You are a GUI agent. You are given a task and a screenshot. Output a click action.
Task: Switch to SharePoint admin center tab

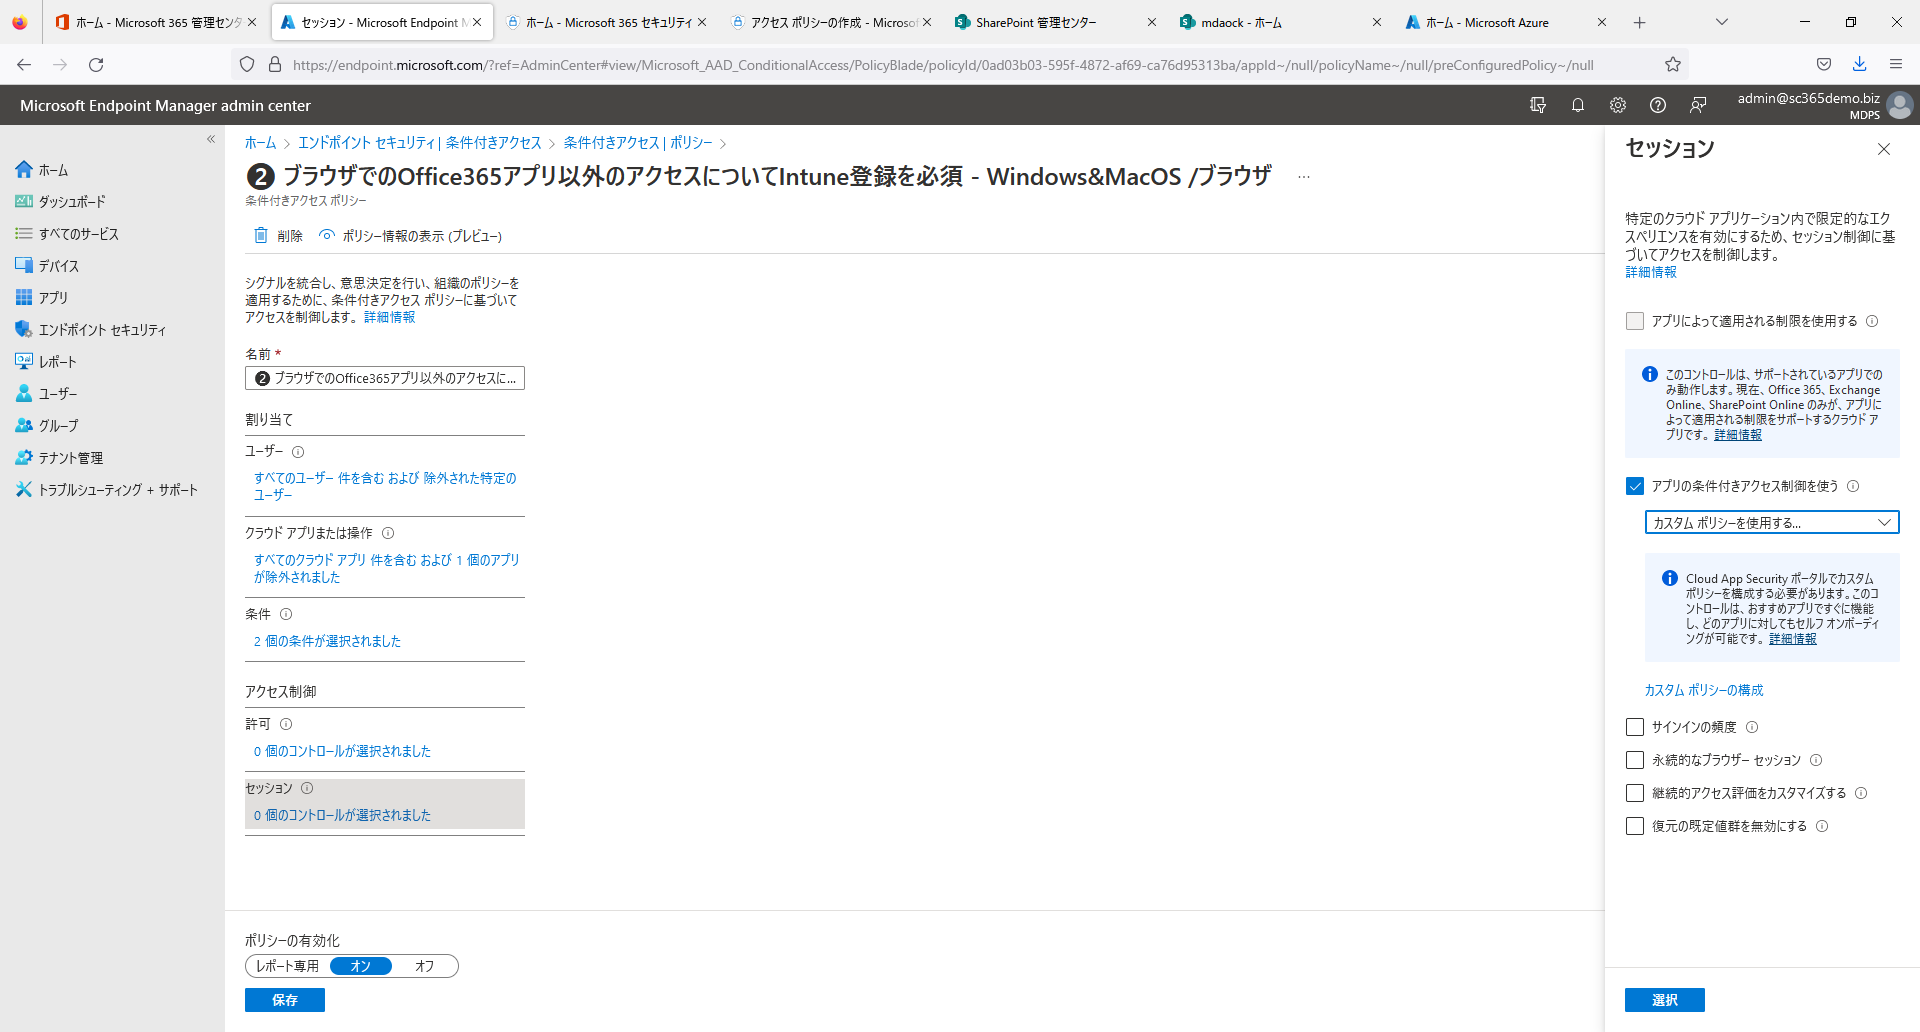pos(1056,22)
